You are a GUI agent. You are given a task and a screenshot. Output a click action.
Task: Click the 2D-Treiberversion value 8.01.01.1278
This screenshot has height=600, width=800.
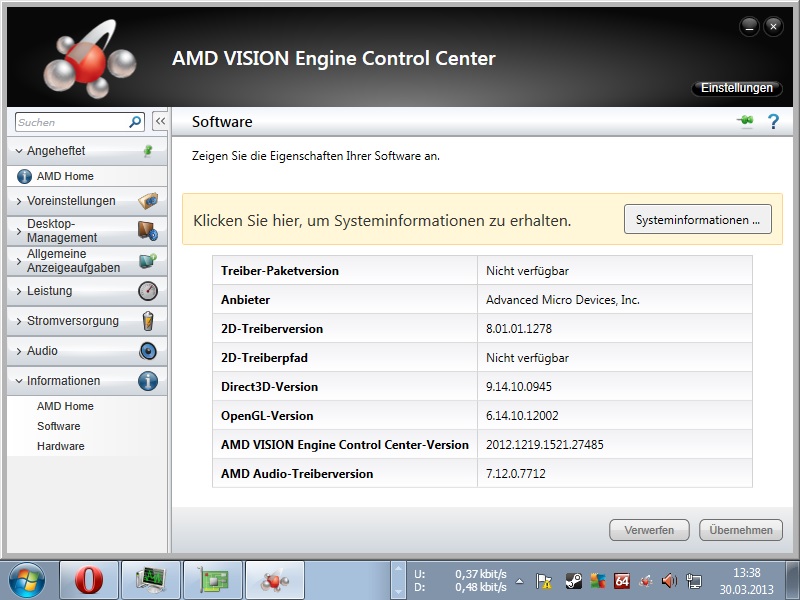(518, 329)
